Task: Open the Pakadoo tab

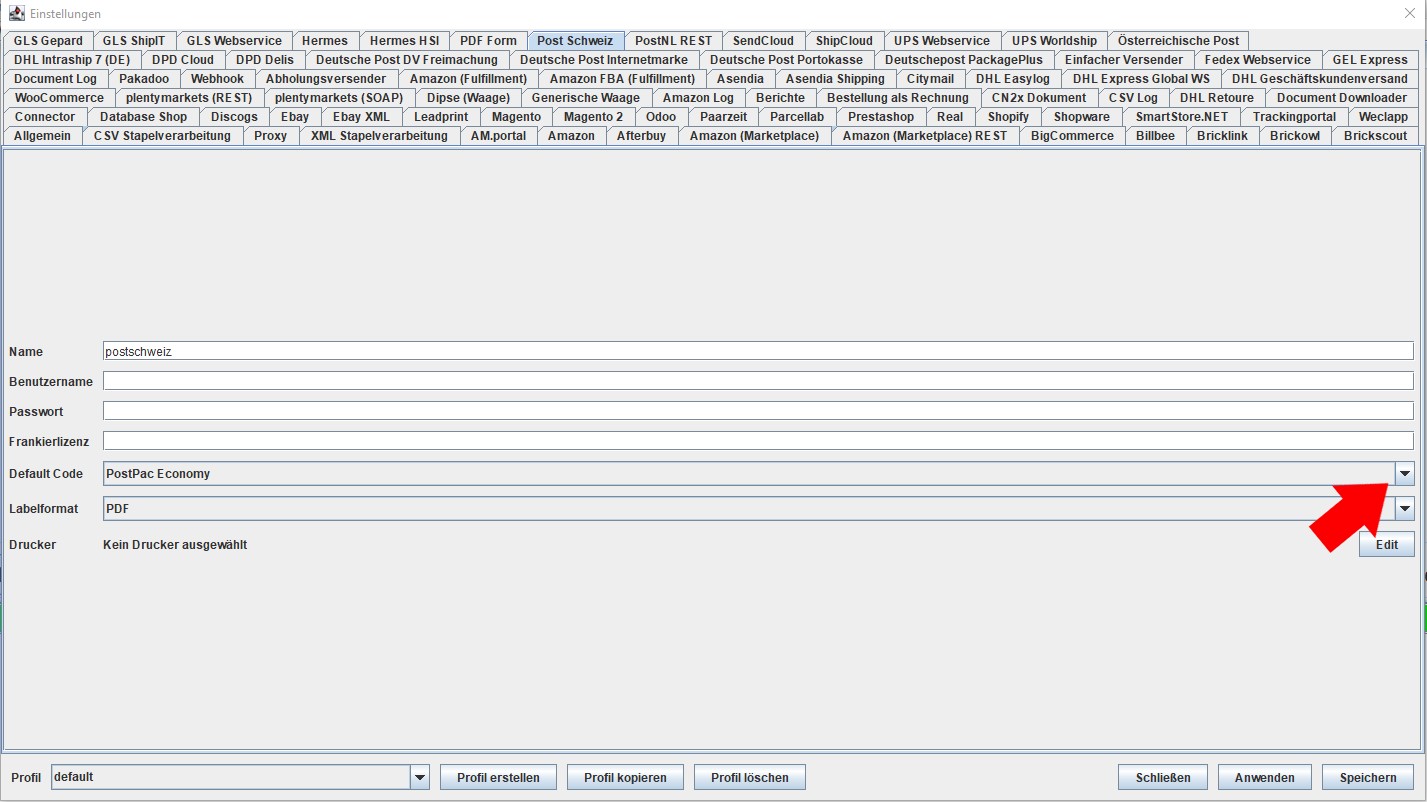Action: tap(144, 79)
